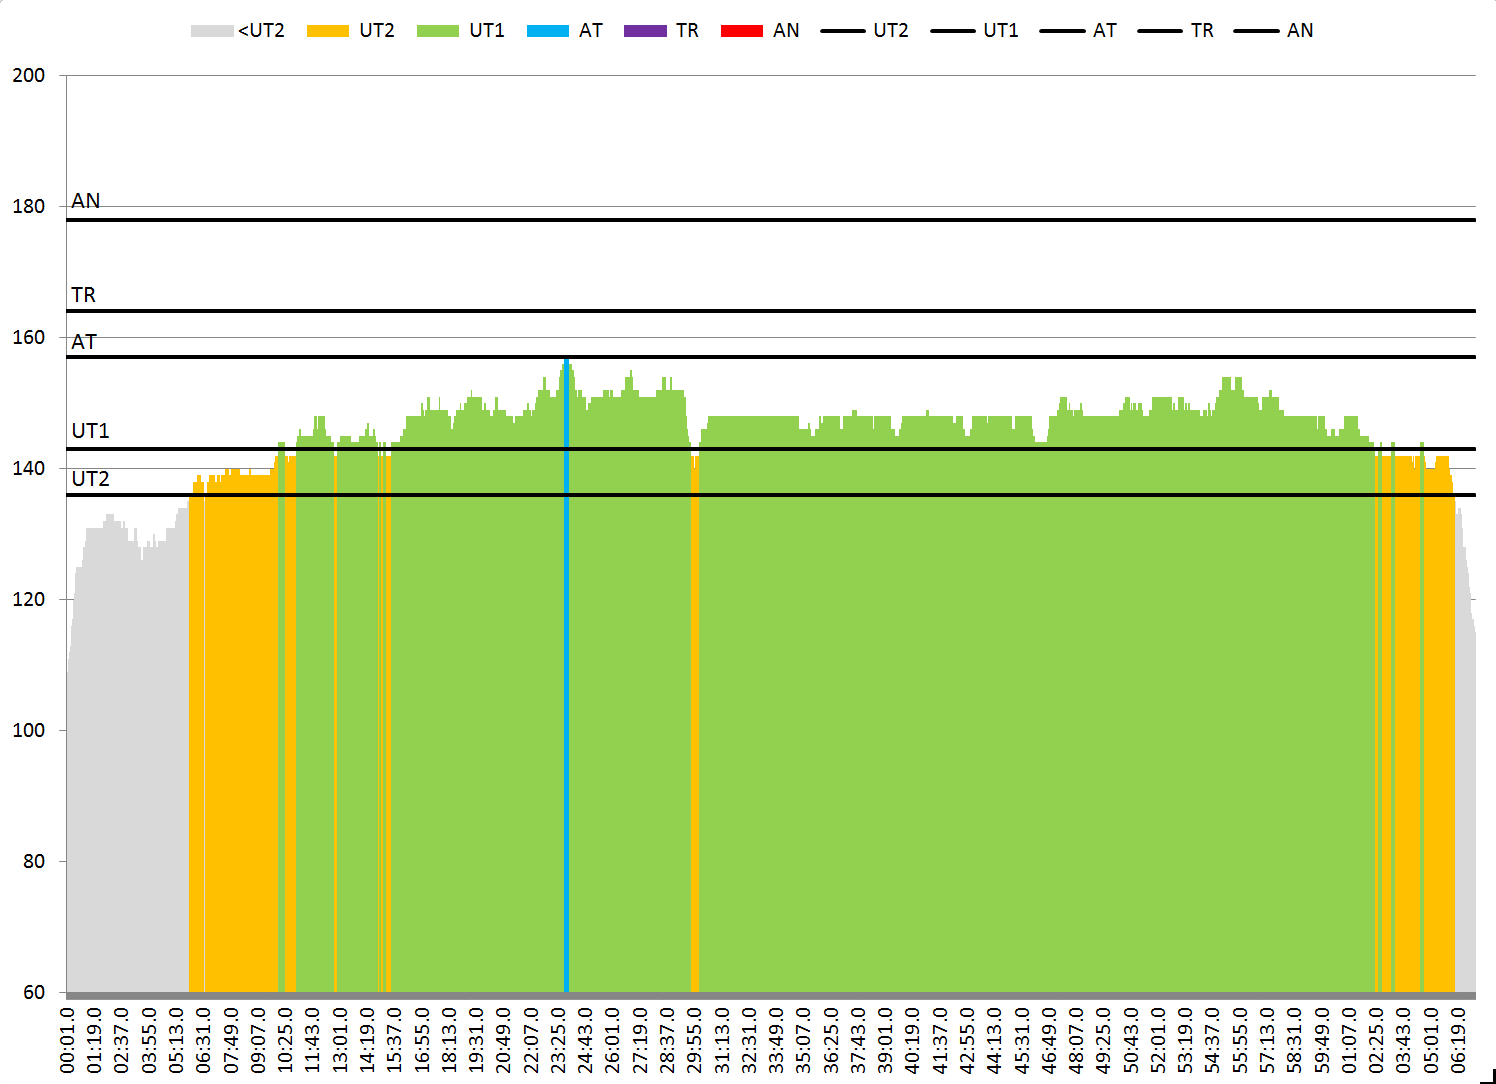Viewport: 1496px width, 1084px height.
Task: Click the black AT line legend marker
Action: [1061, 31]
